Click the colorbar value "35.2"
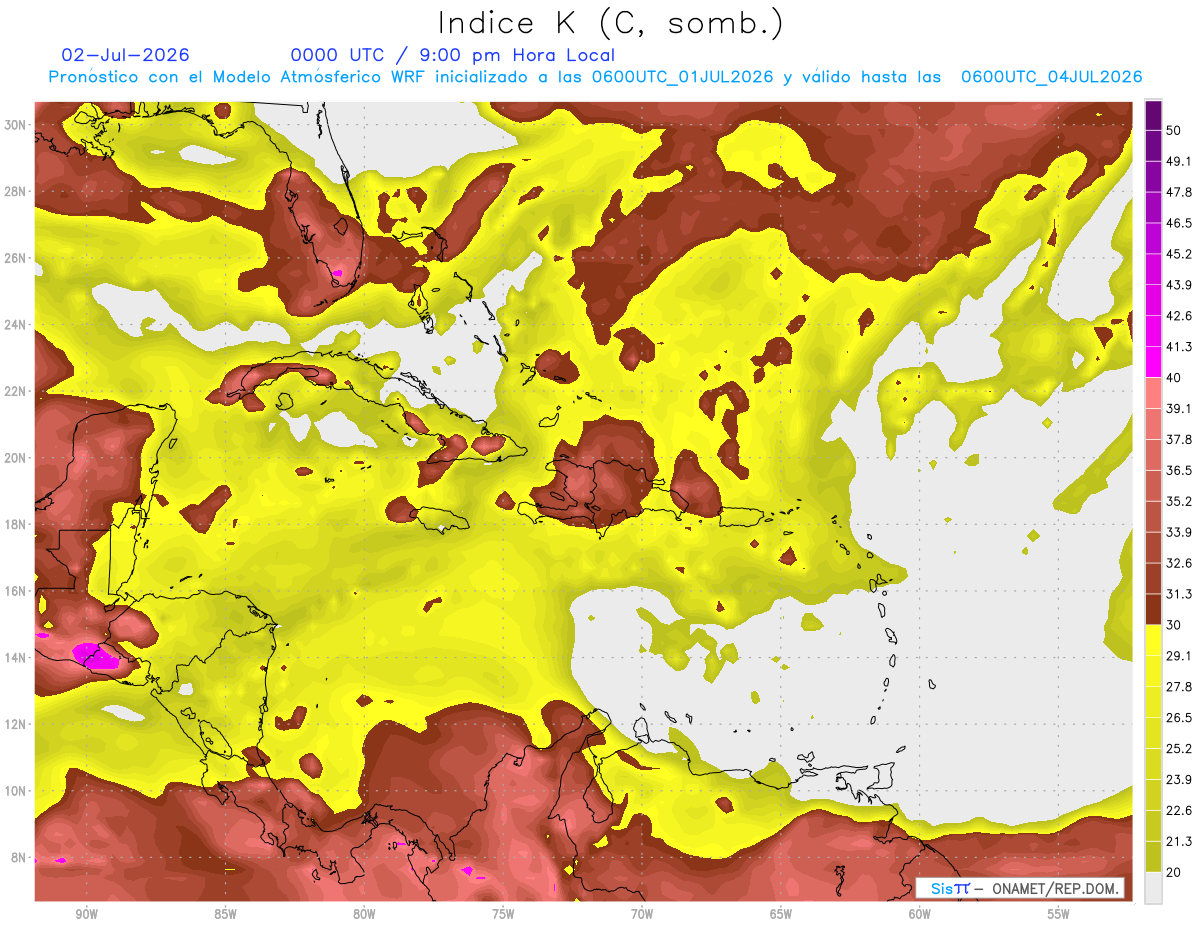Viewport: 1200px width, 927px height. click(x=1178, y=501)
